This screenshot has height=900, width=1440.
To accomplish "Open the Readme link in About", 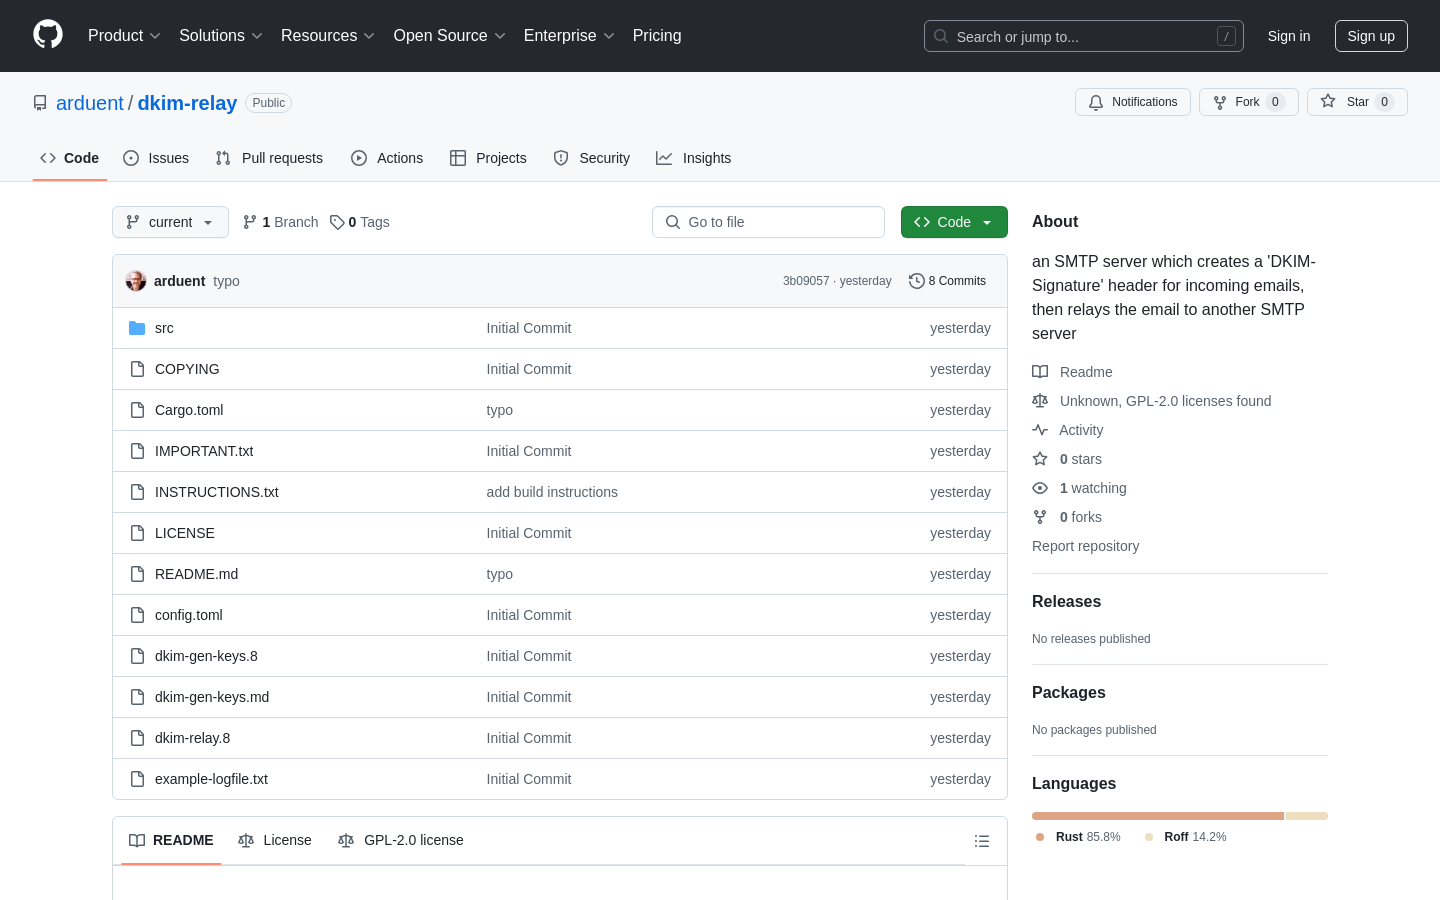I will [1072, 372].
